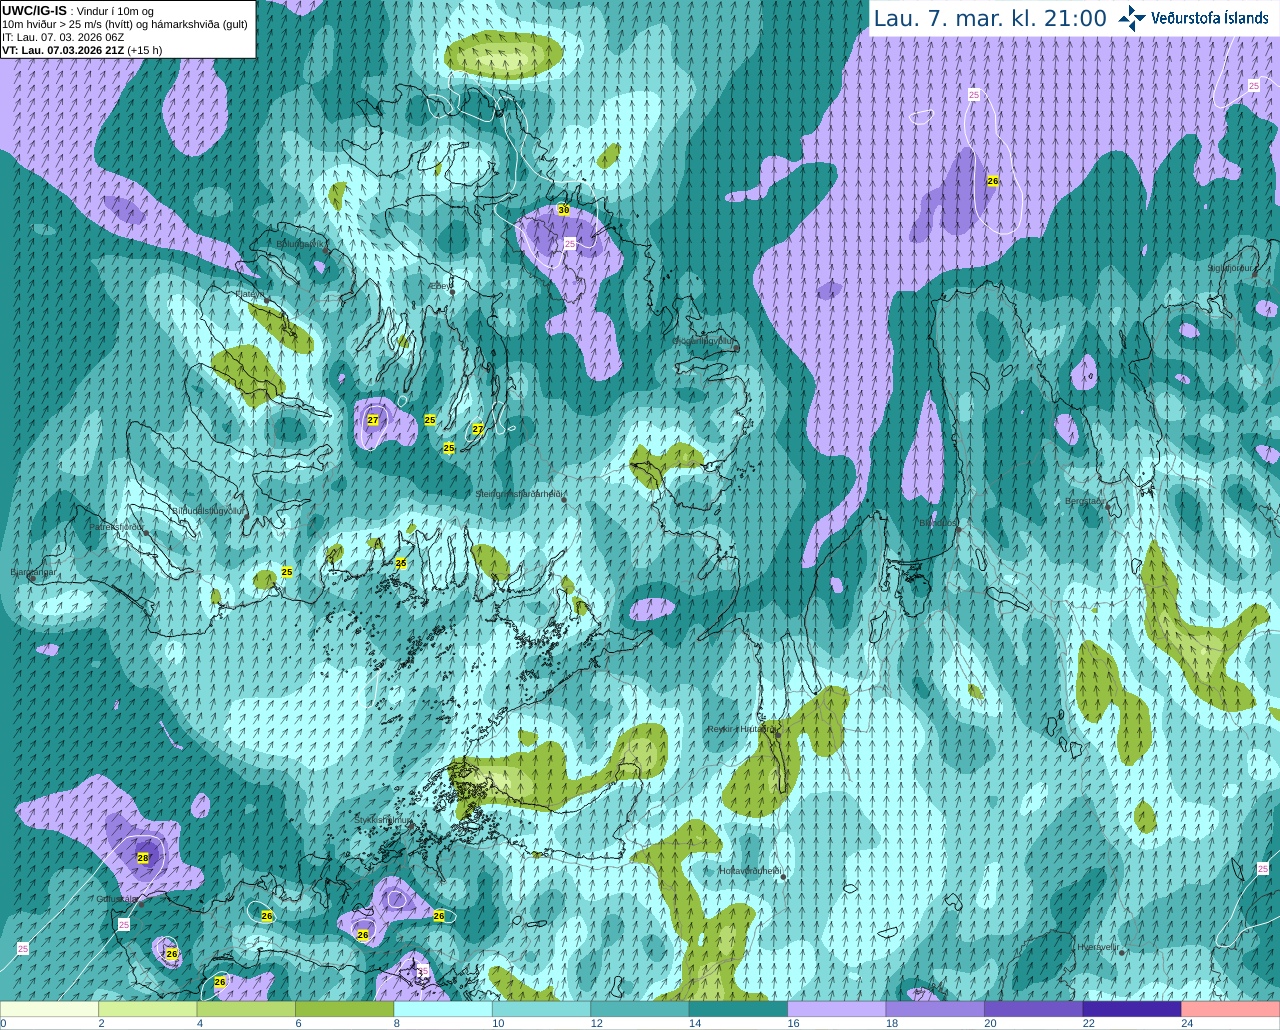Image resolution: width=1280 pixels, height=1030 pixels.
Task: Click the UWC/IG-IS Vindur í 10m header line
Action: click(78, 10)
